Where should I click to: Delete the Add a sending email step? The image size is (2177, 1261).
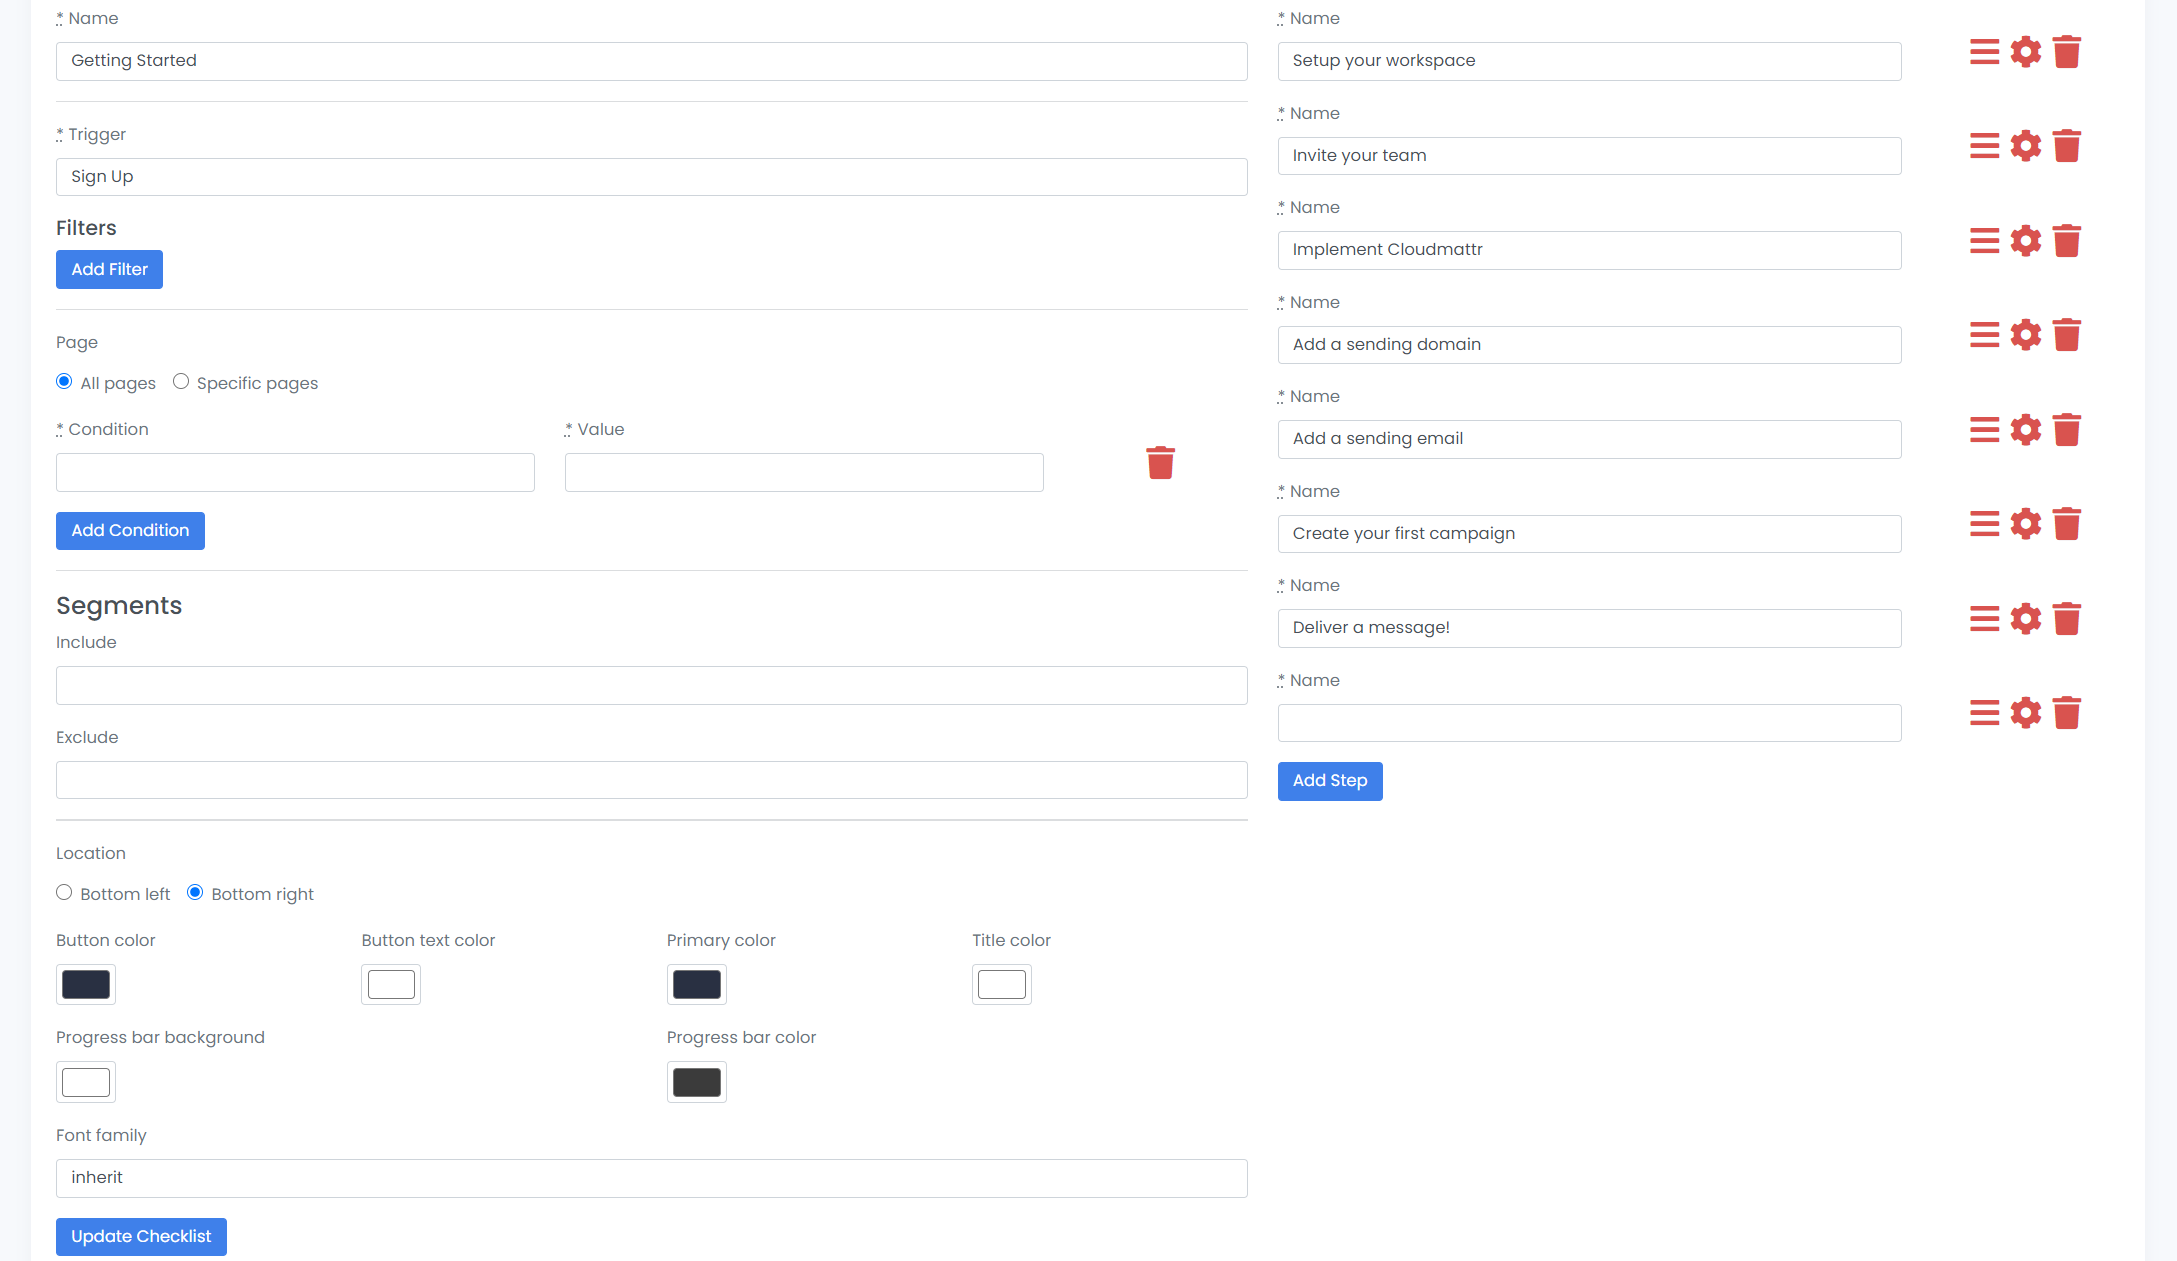[x=2066, y=430]
